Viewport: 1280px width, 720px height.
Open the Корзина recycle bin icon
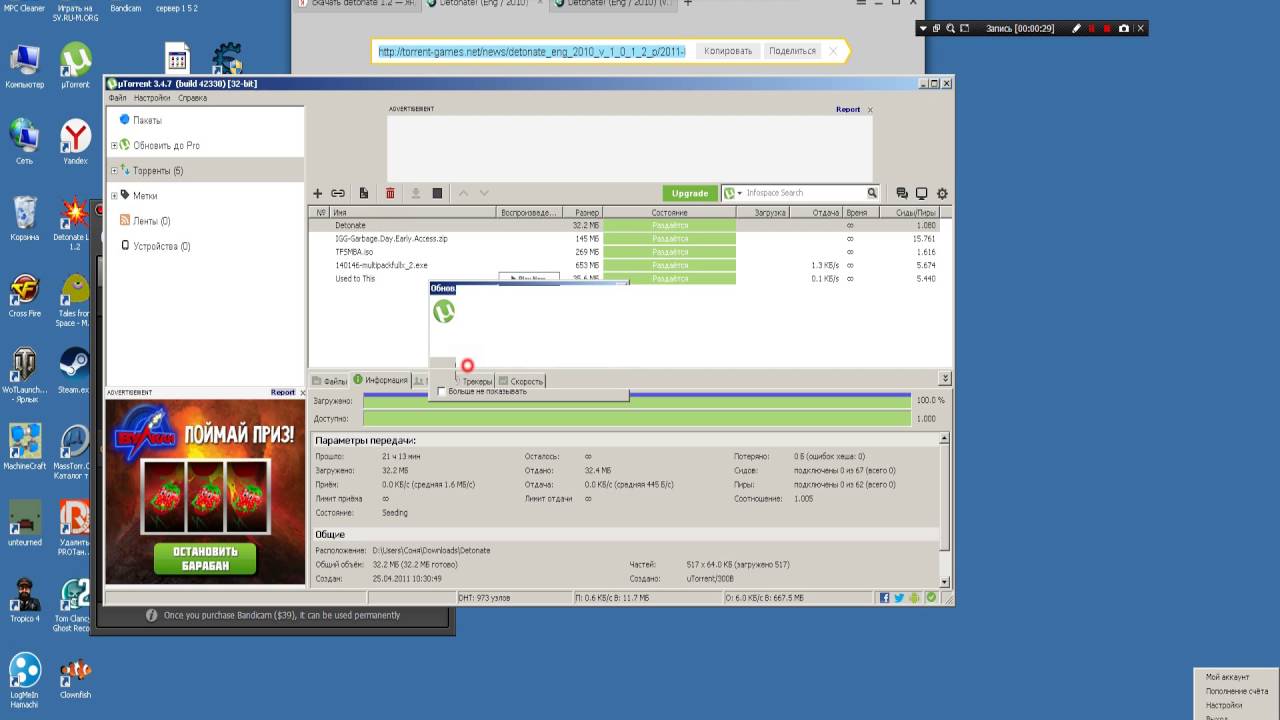pyautogui.click(x=25, y=217)
